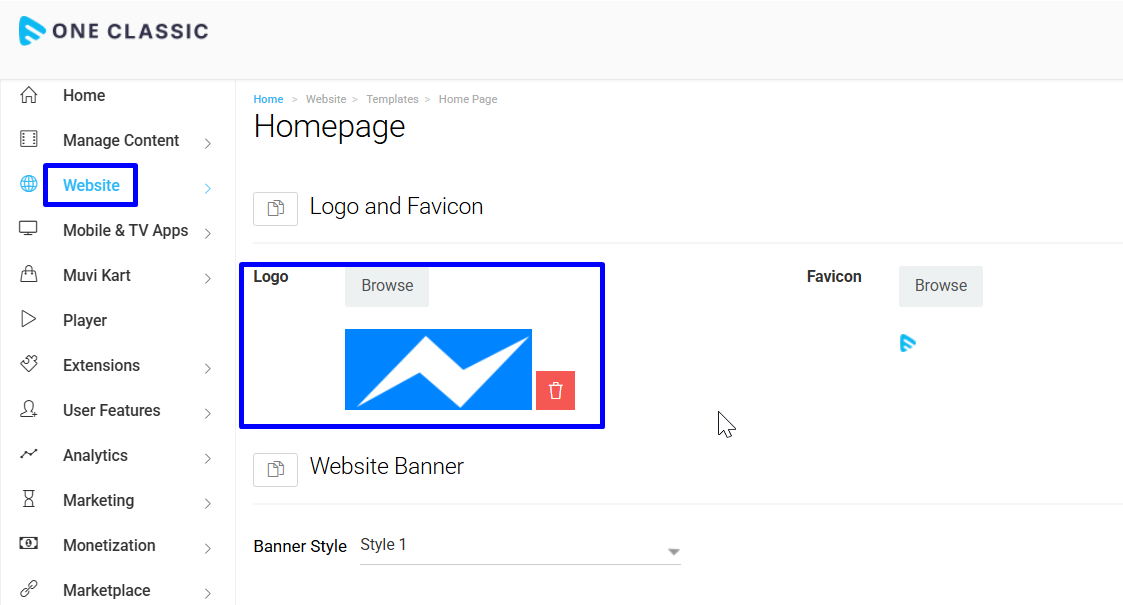Go to Home via breadcrumb link
The image size is (1123, 605).
(x=268, y=99)
